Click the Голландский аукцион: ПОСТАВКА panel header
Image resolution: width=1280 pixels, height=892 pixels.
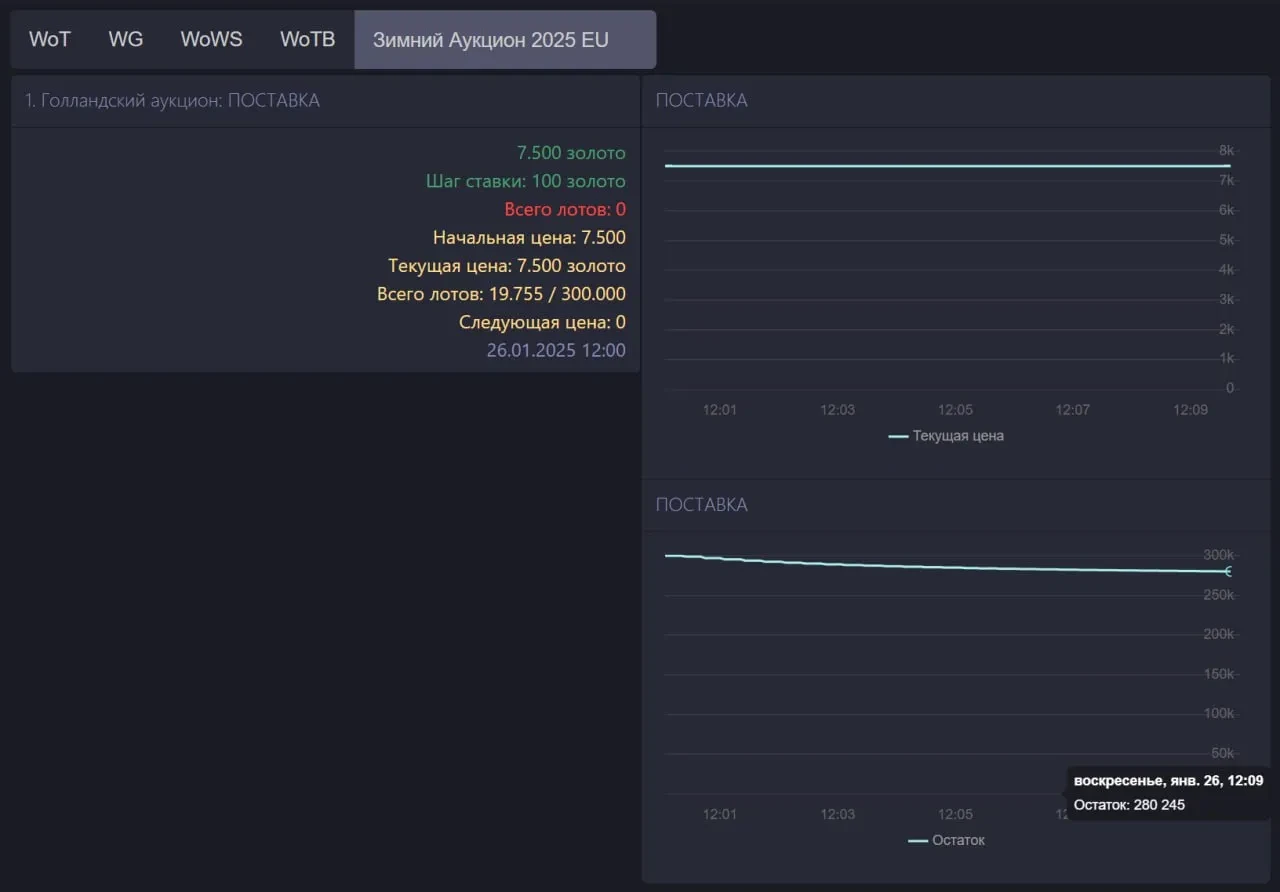pos(172,100)
